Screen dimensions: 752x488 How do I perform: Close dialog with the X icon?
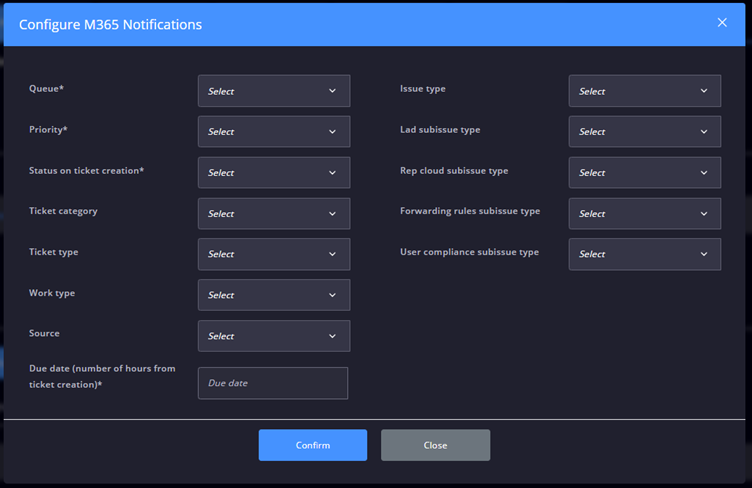point(722,23)
